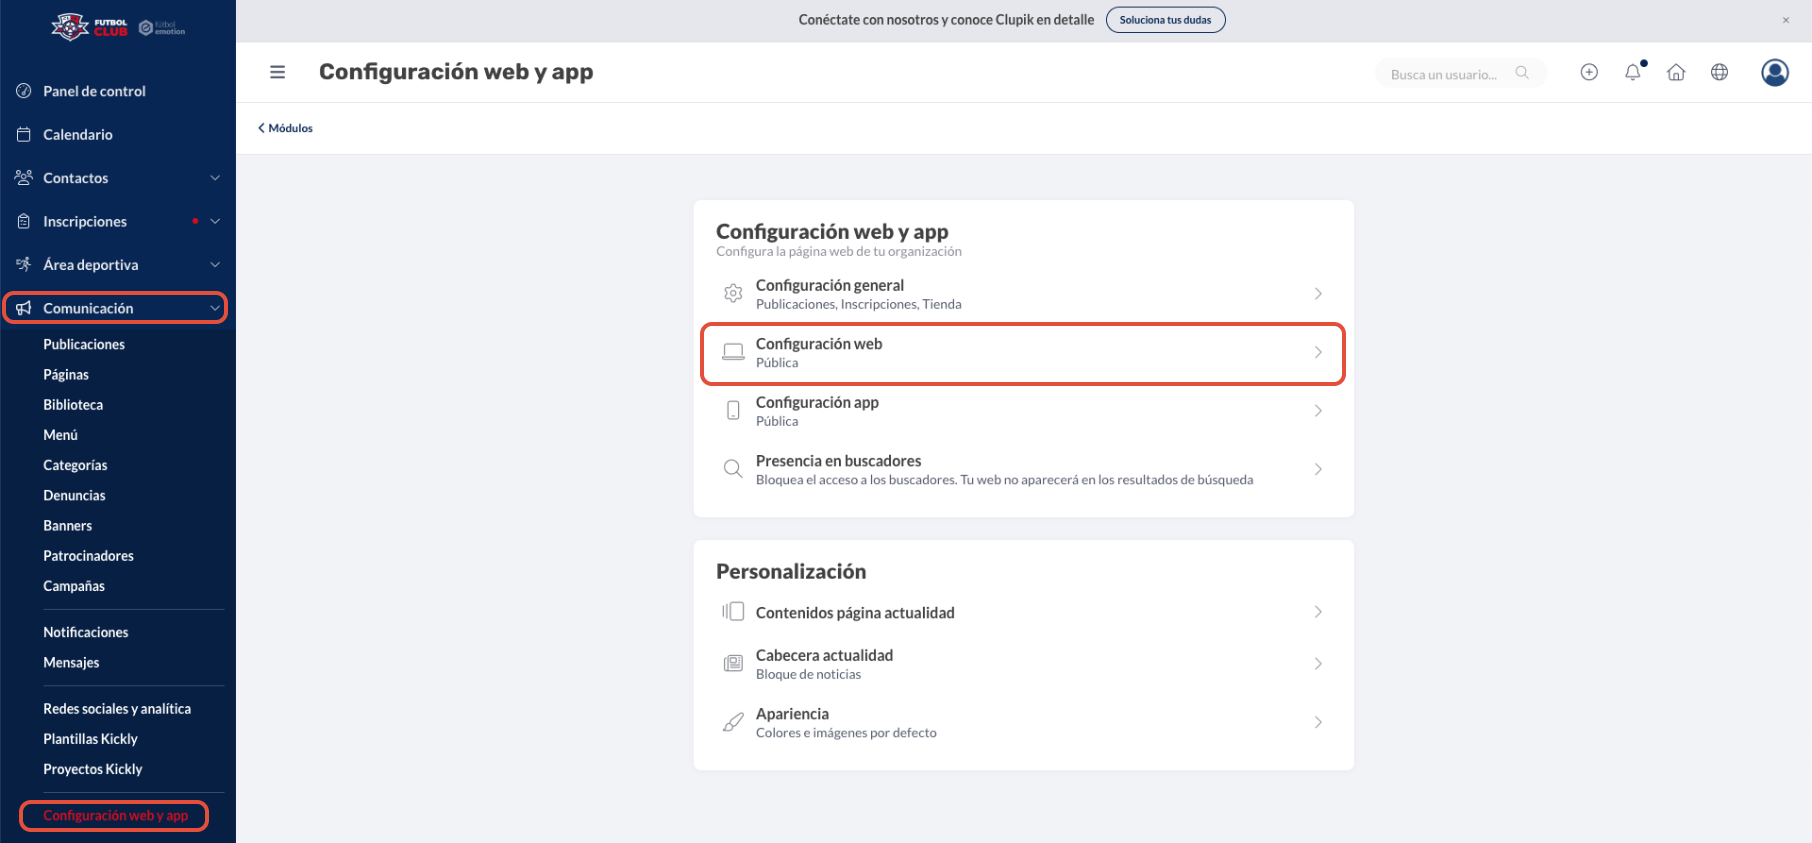Open the globe language icon
Viewport: 1812px width, 843px height.
tap(1719, 72)
